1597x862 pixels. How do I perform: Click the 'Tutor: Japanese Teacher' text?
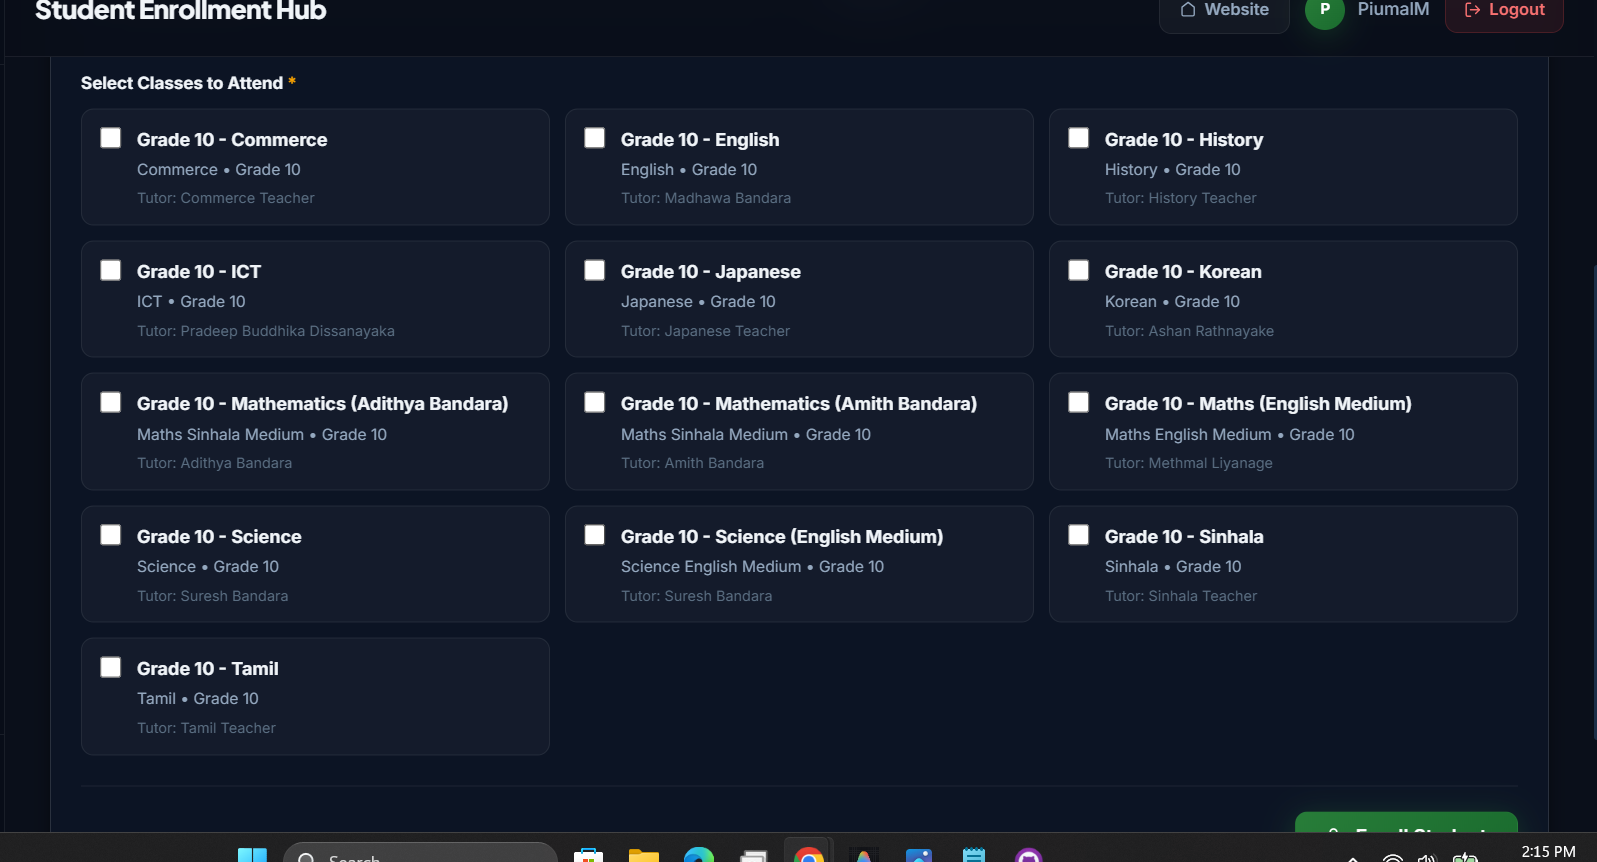point(705,331)
